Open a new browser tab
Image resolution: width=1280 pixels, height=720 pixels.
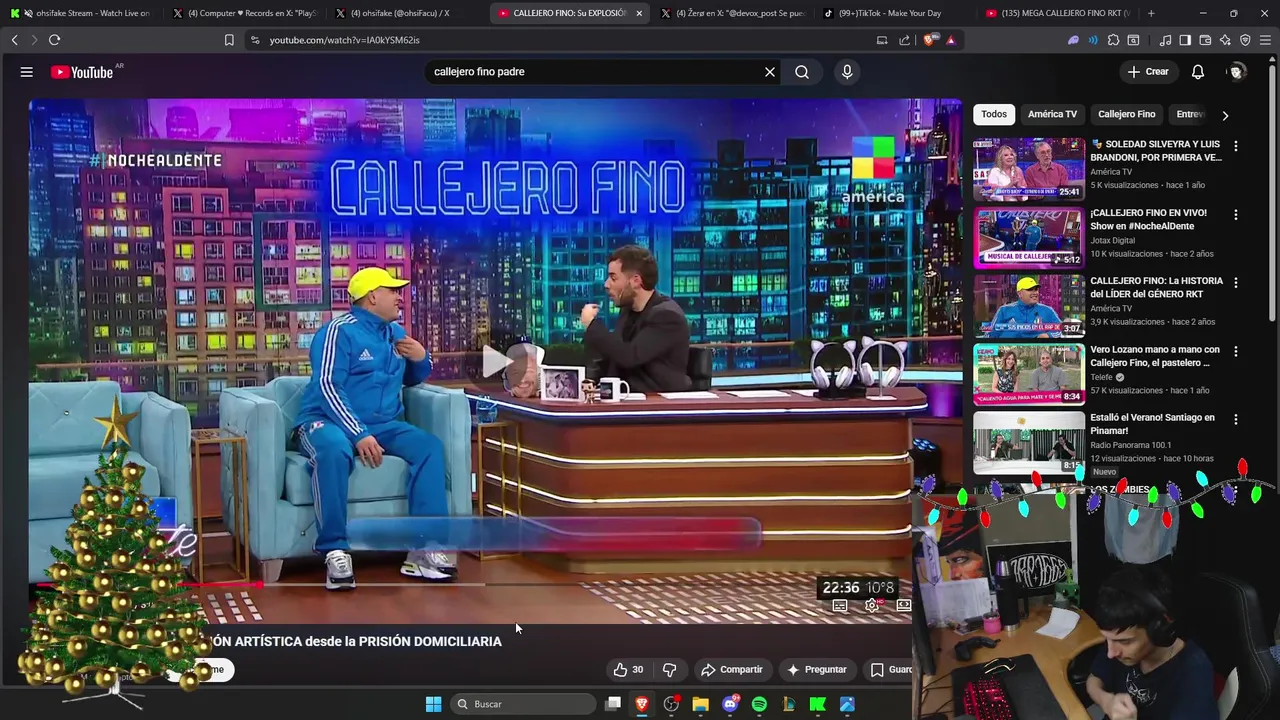point(1151,13)
